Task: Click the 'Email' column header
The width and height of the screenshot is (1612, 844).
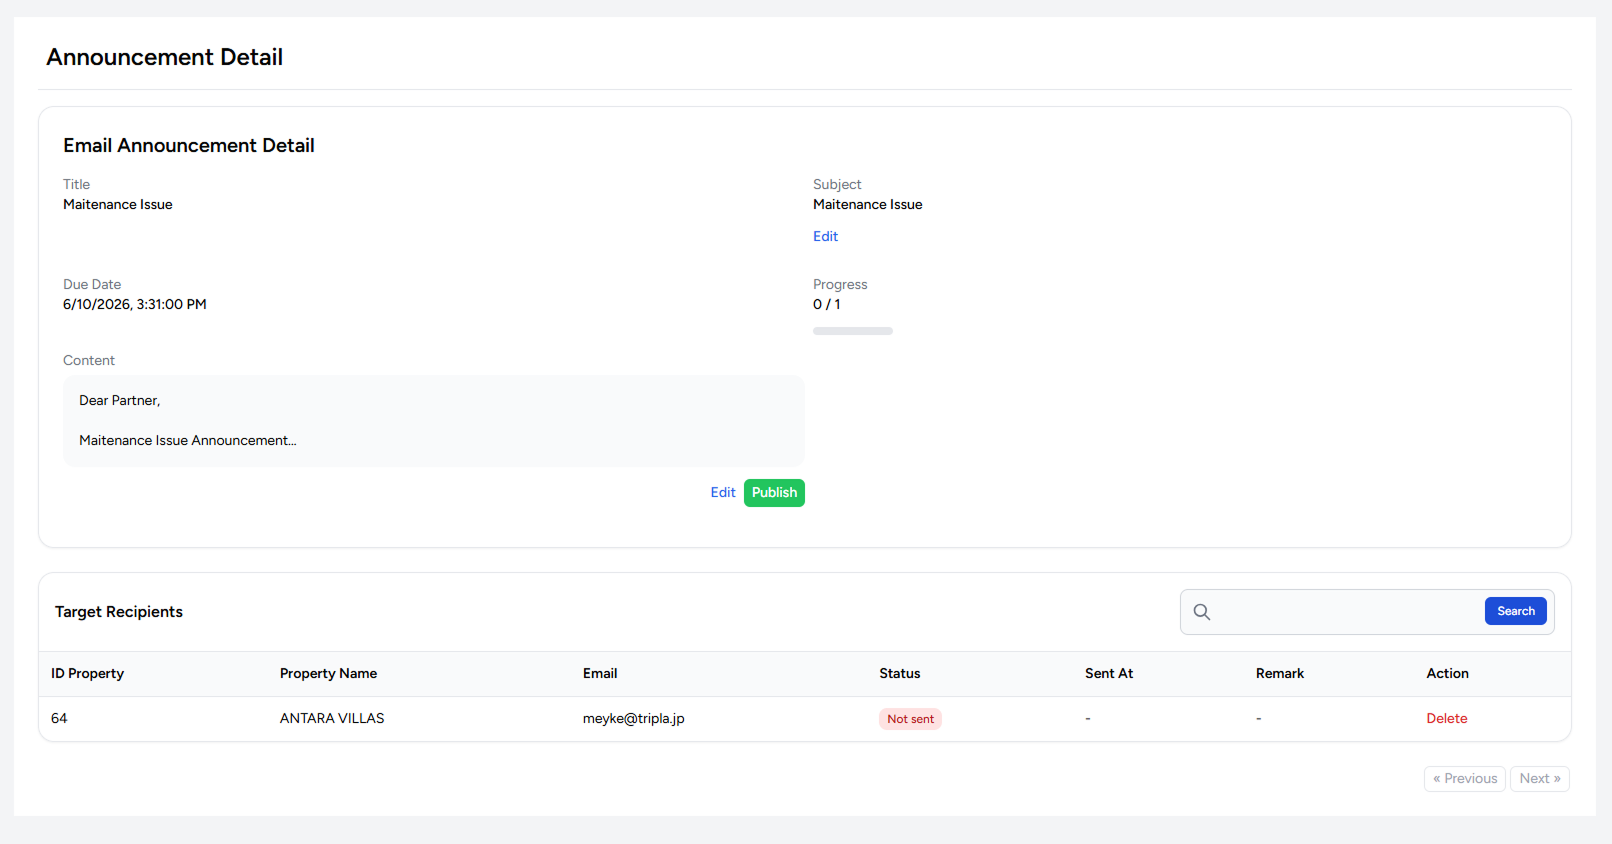Action: click(x=600, y=674)
